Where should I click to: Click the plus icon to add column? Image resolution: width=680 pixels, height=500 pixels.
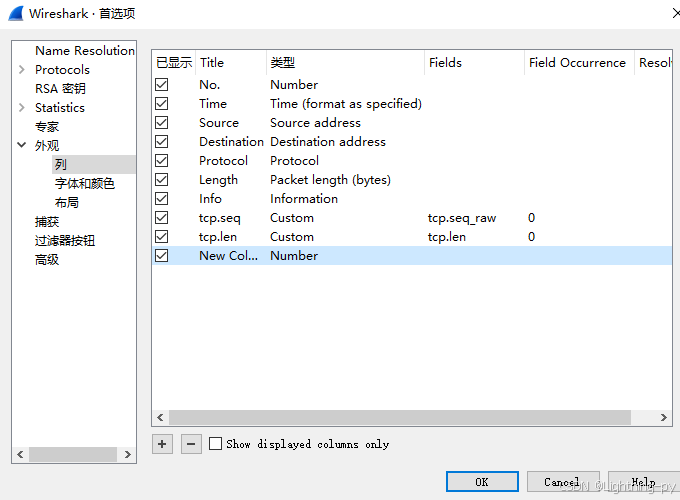click(x=162, y=444)
